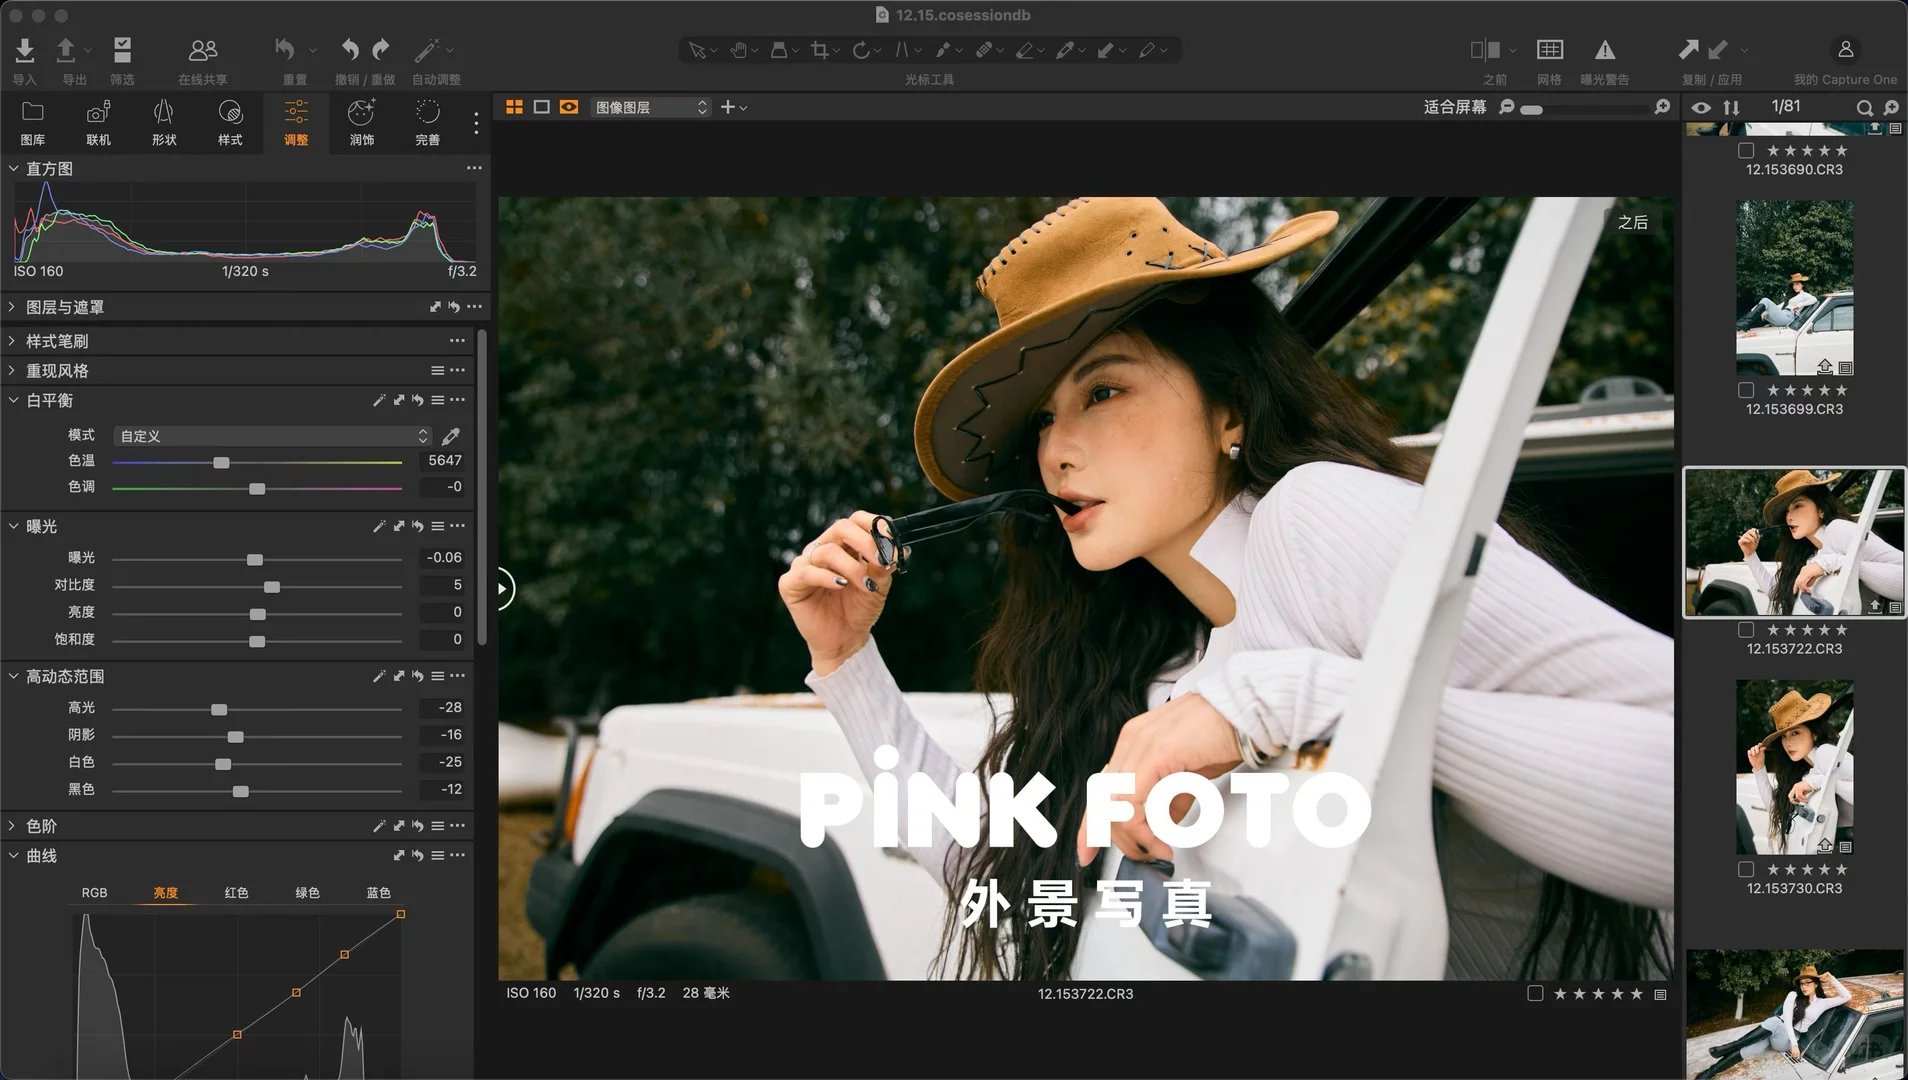Tick the checkbox under thumbnail 12.153699.CR3

1746,390
